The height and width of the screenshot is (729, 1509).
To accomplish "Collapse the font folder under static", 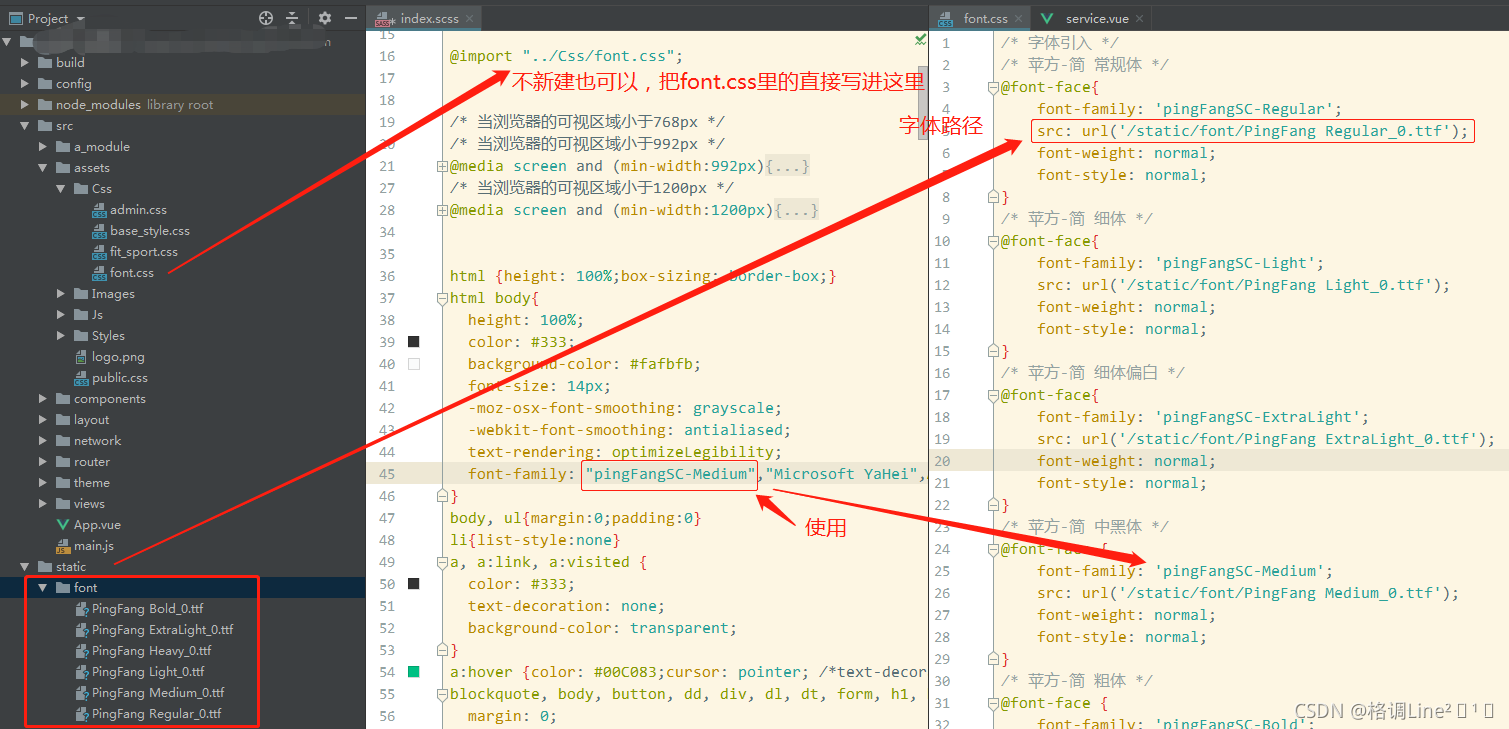I will 43,588.
